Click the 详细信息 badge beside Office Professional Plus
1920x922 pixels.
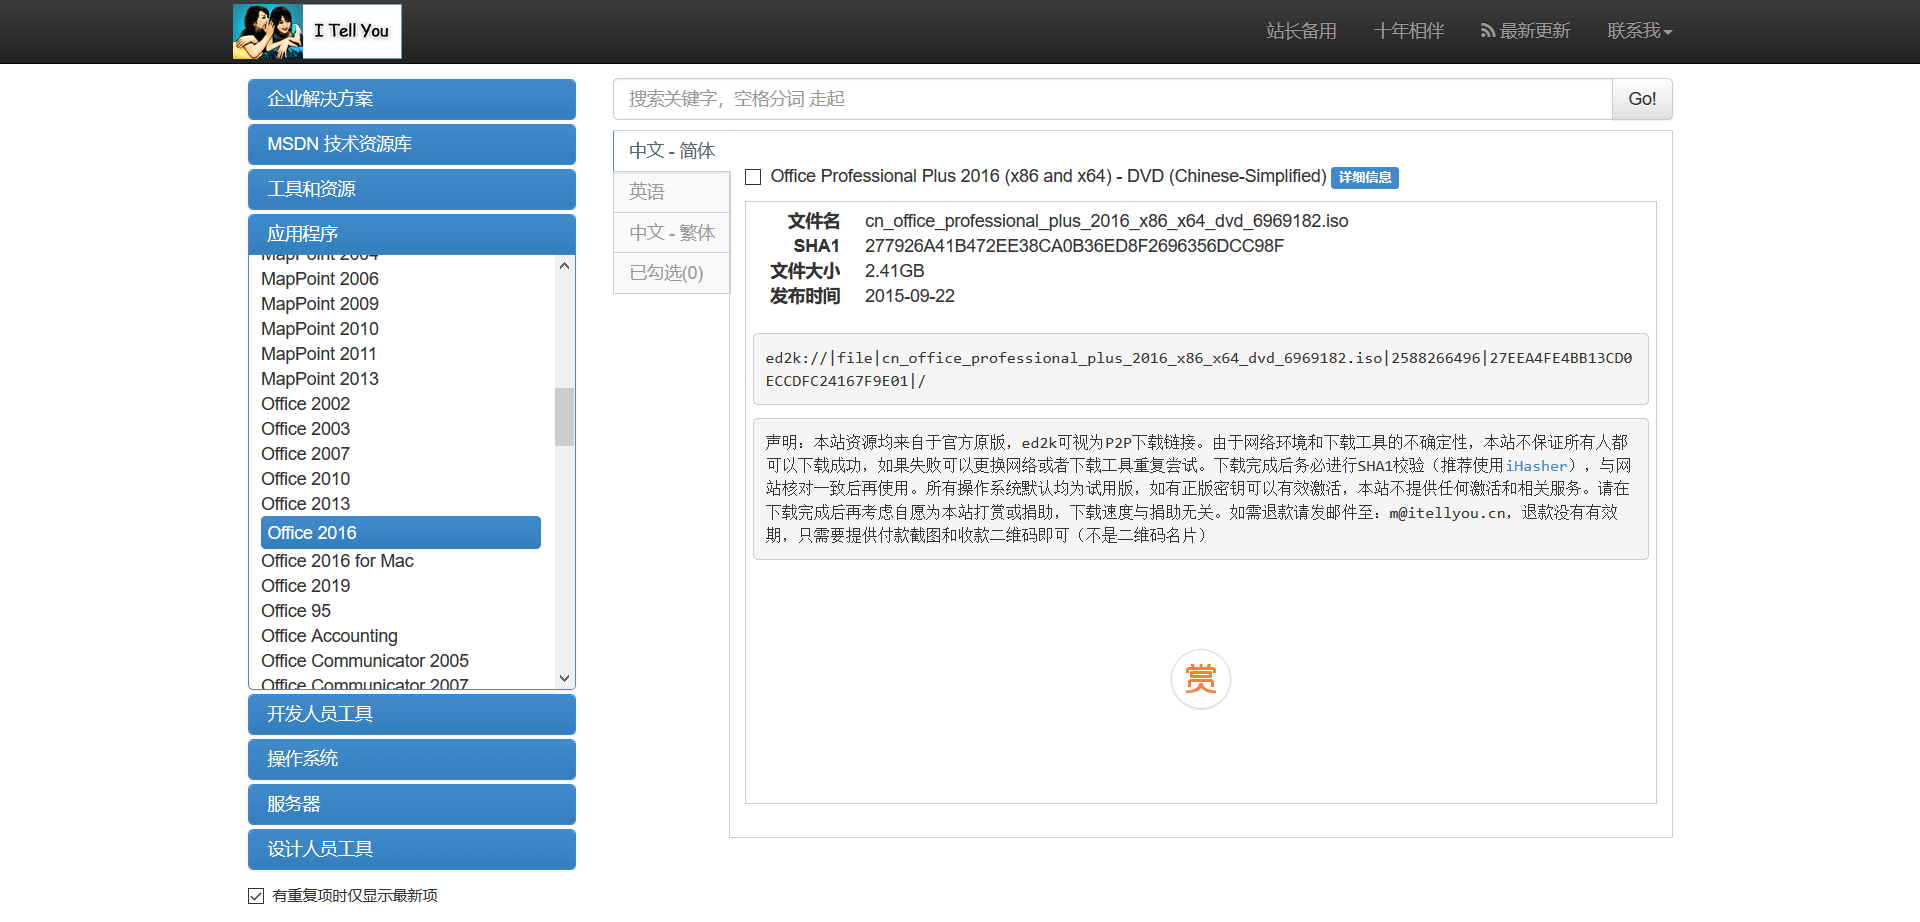click(x=1365, y=177)
